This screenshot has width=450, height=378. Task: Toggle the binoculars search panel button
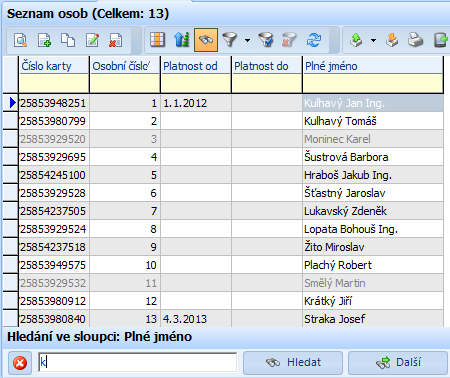coord(206,40)
